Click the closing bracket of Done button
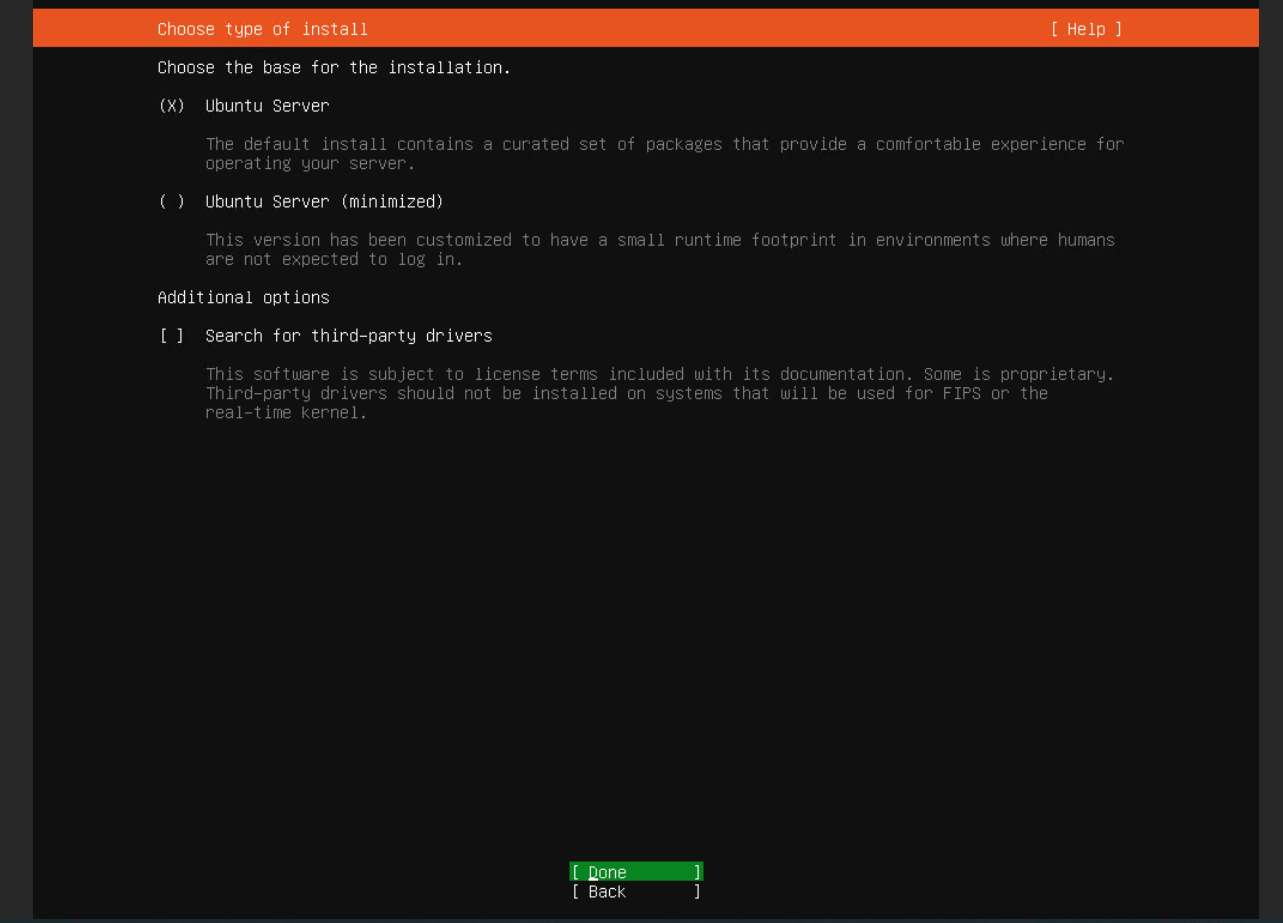 coord(697,872)
